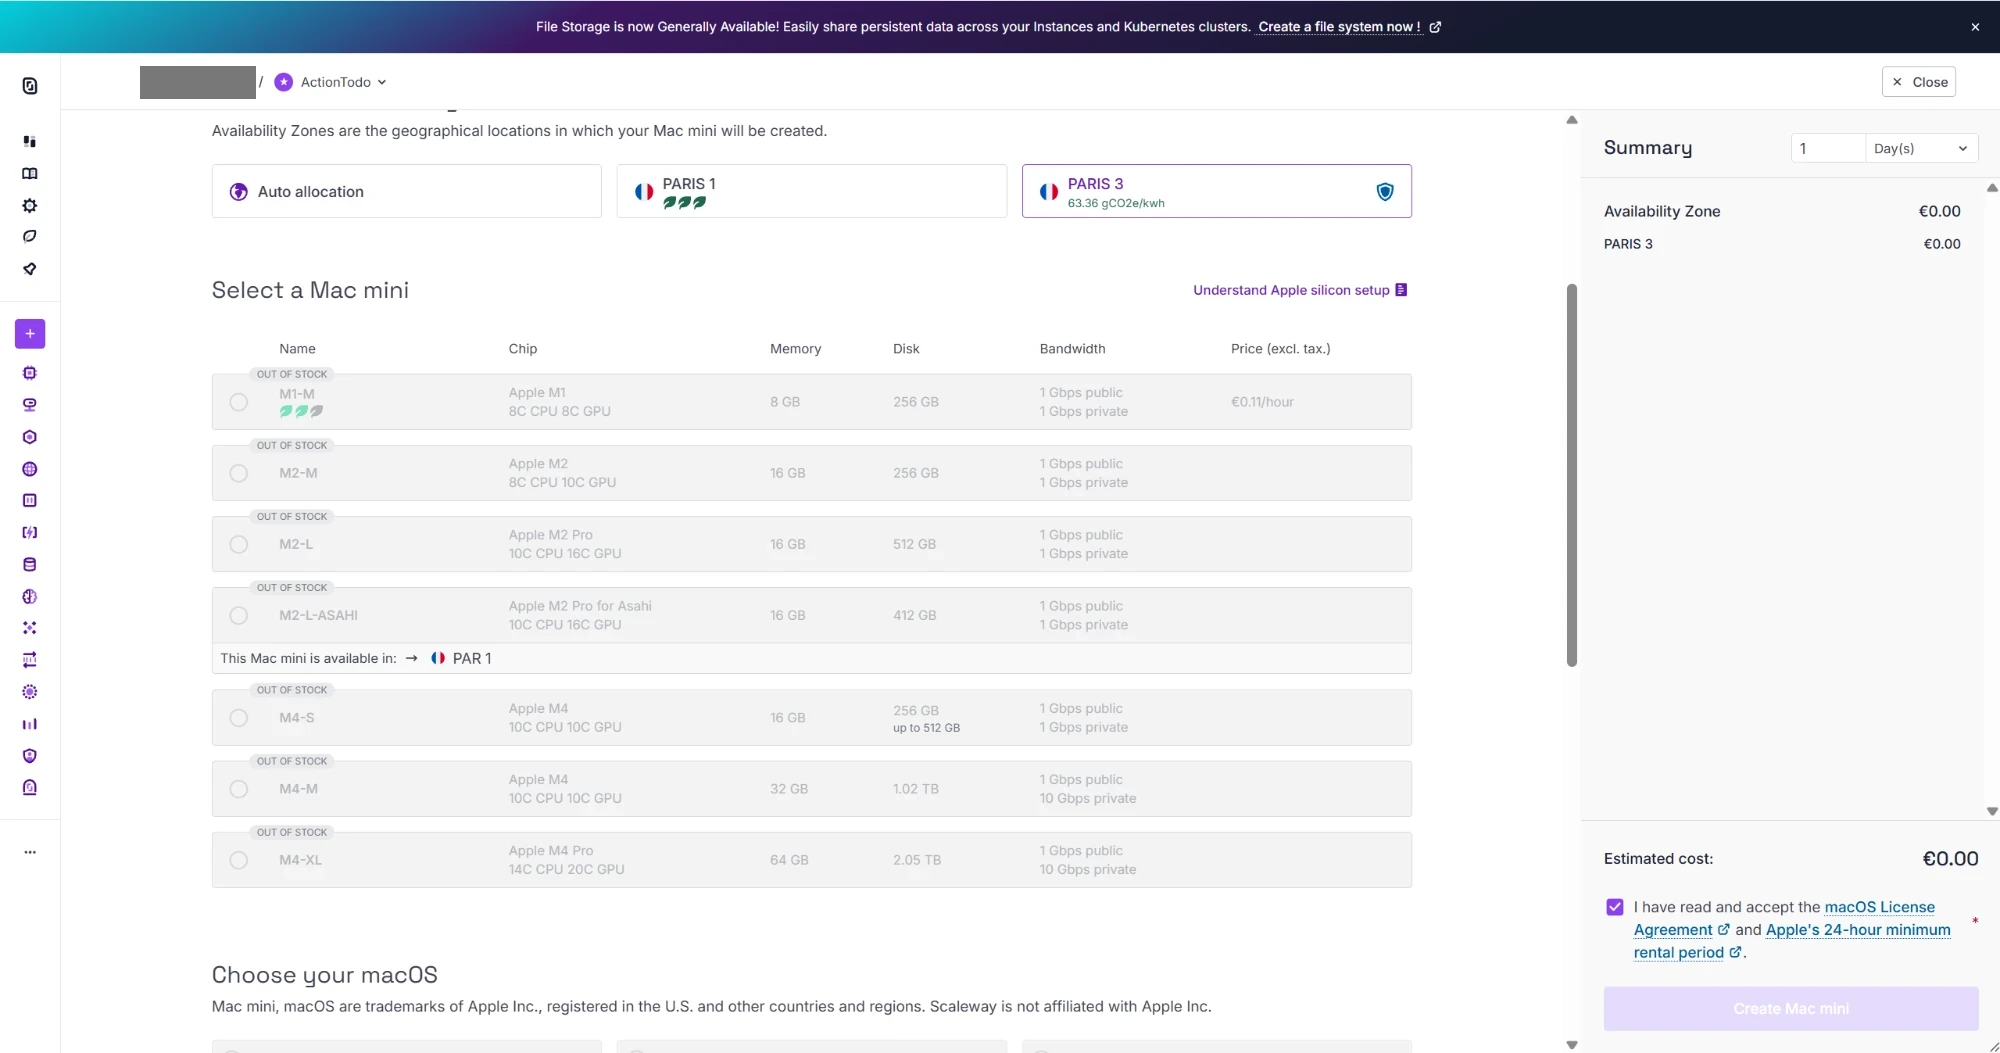The height and width of the screenshot is (1053, 2000).
Task: Open the dashboard icon in sidebar
Action: [30, 141]
